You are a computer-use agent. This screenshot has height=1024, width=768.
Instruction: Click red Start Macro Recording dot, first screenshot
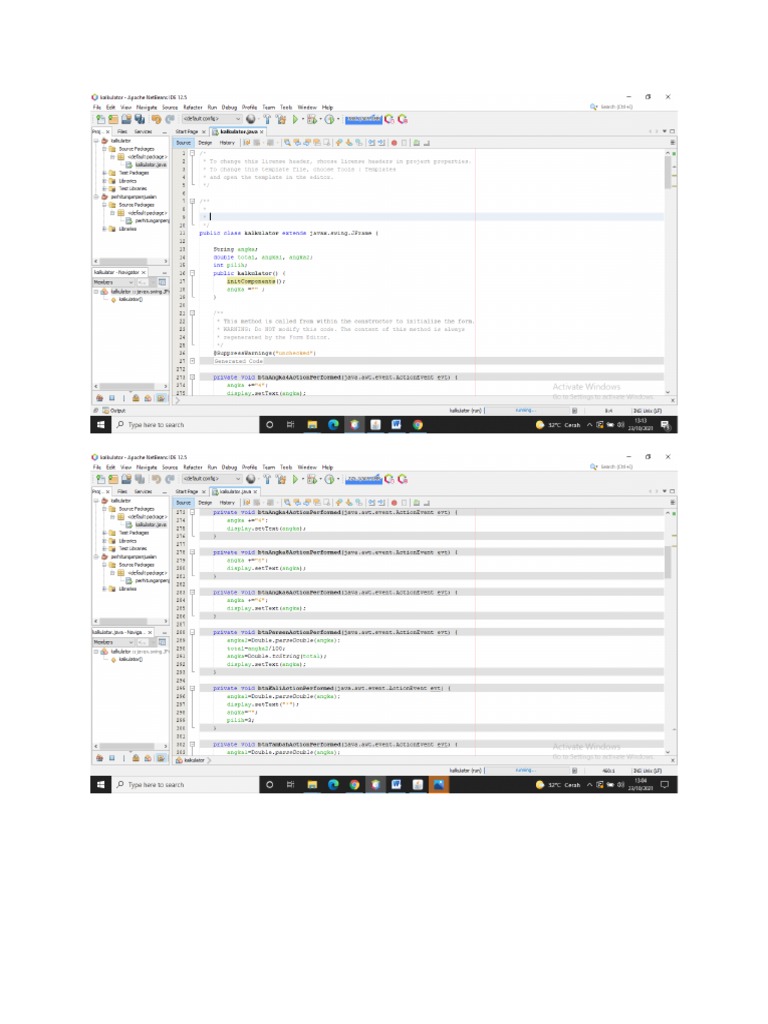[394, 142]
